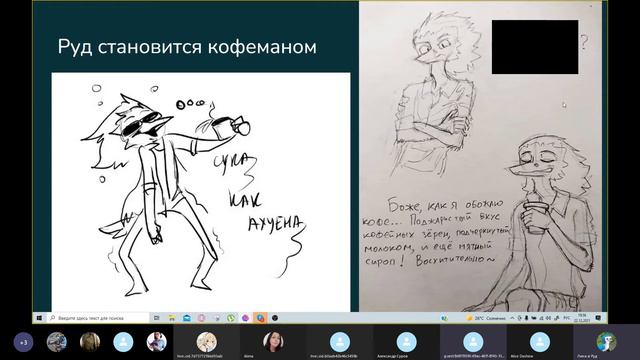Open the black circular app on the taskbar

(x=275, y=318)
